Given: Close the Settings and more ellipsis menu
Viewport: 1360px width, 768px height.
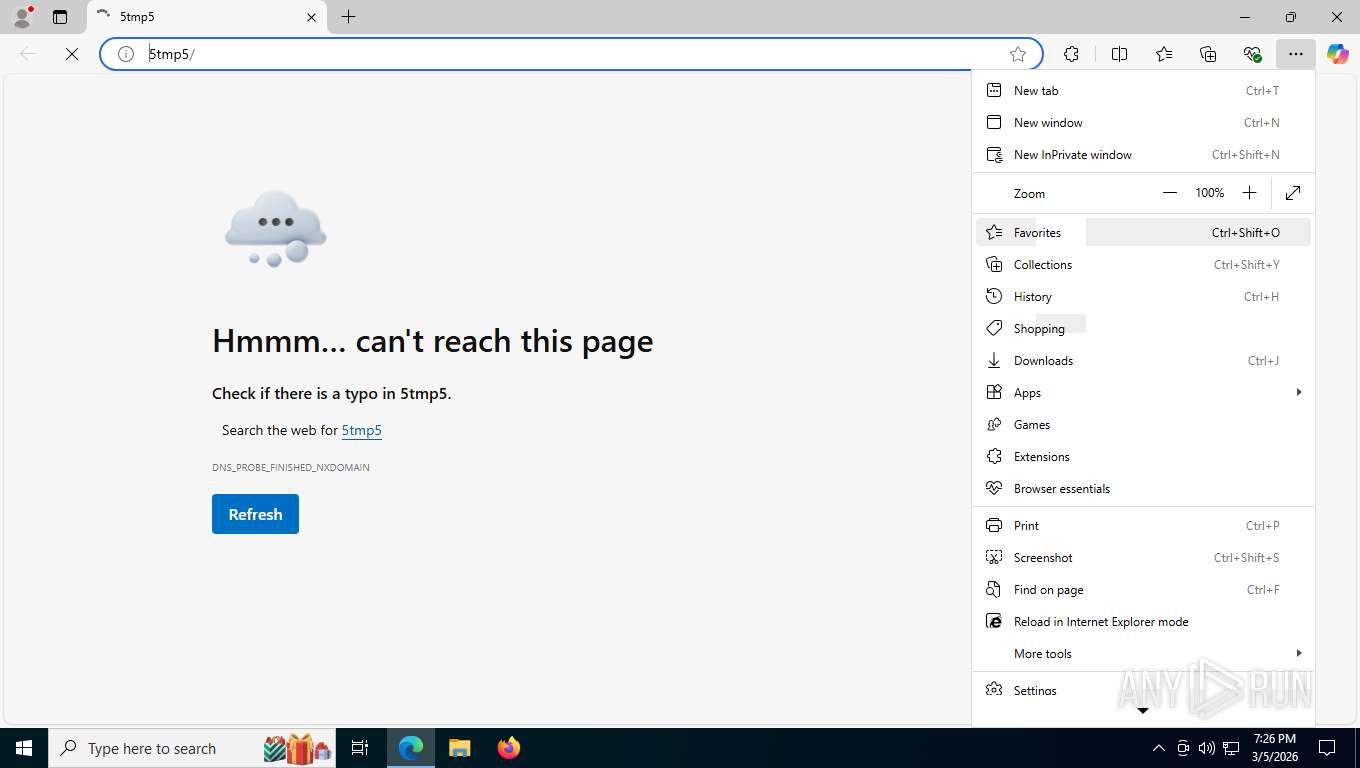Looking at the screenshot, I should coord(1296,54).
